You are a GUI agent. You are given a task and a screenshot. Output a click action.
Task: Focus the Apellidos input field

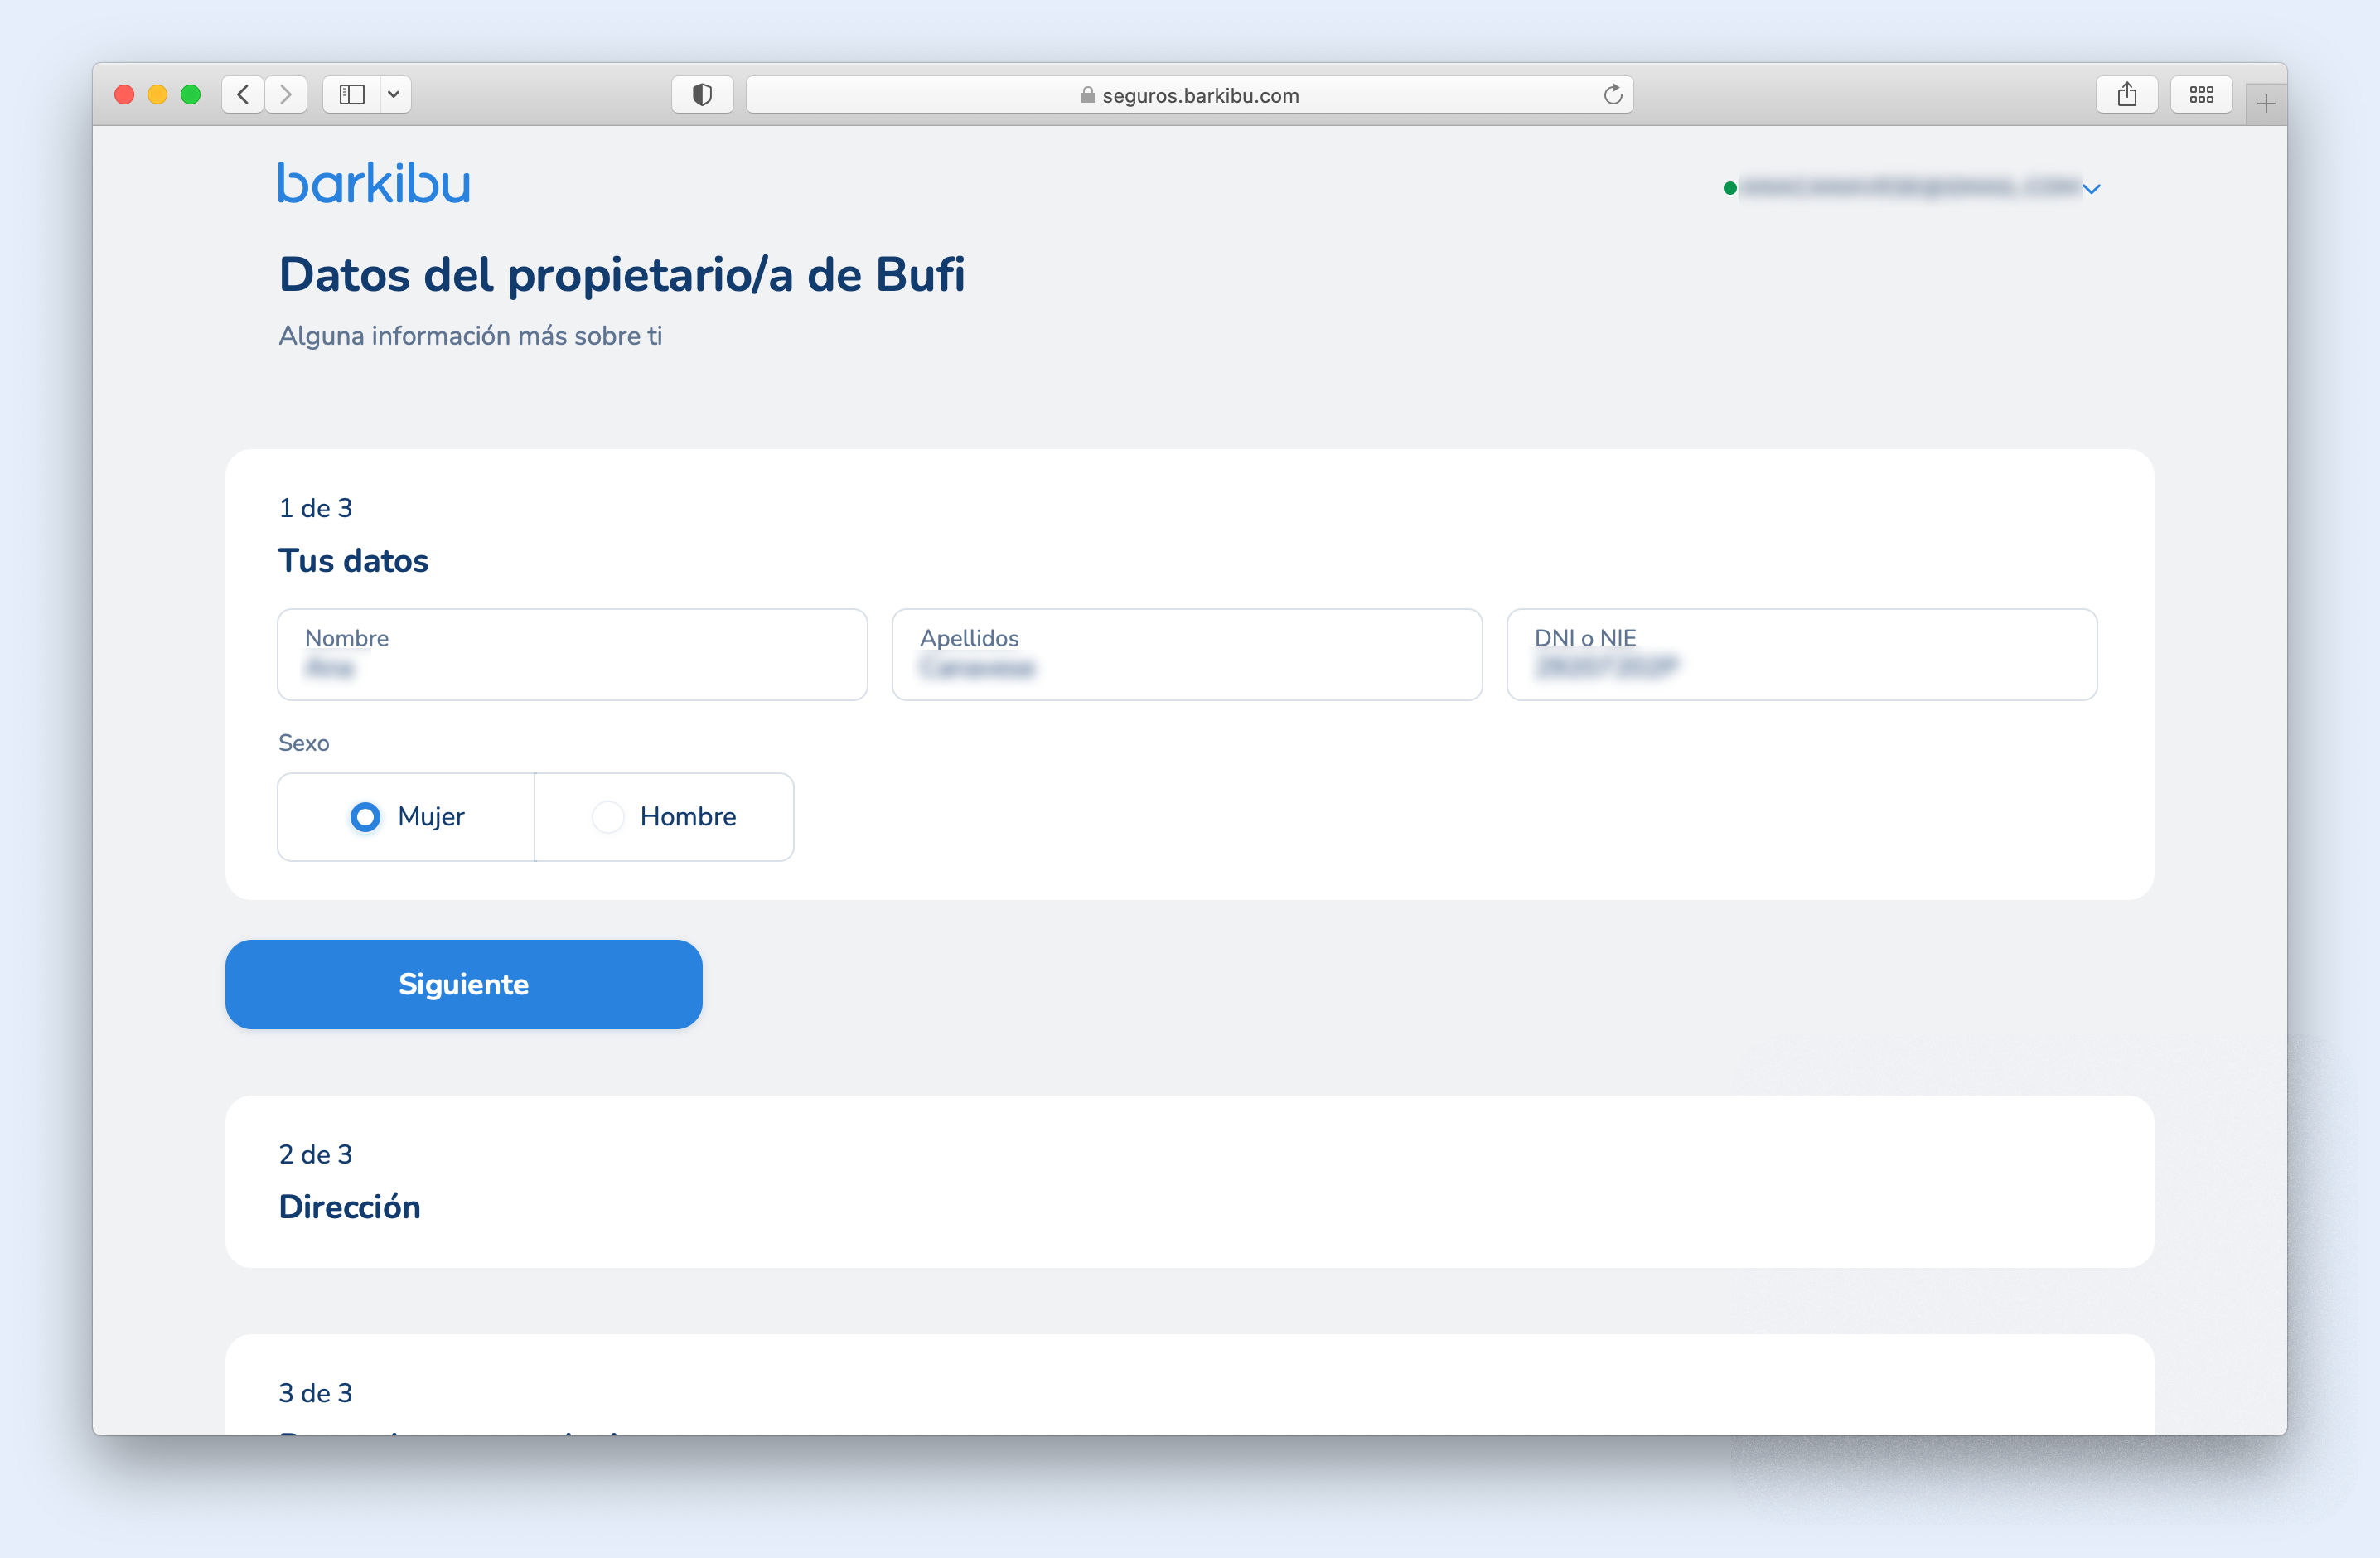pyautogui.click(x=1186, y=655)
